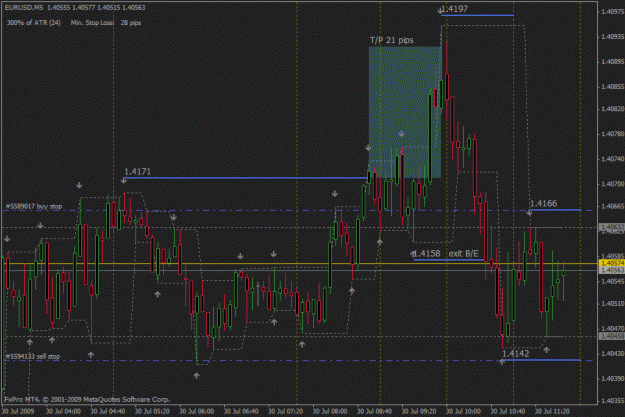Click '30 Jul 08:40' on the time axis

tap(374, 411)
